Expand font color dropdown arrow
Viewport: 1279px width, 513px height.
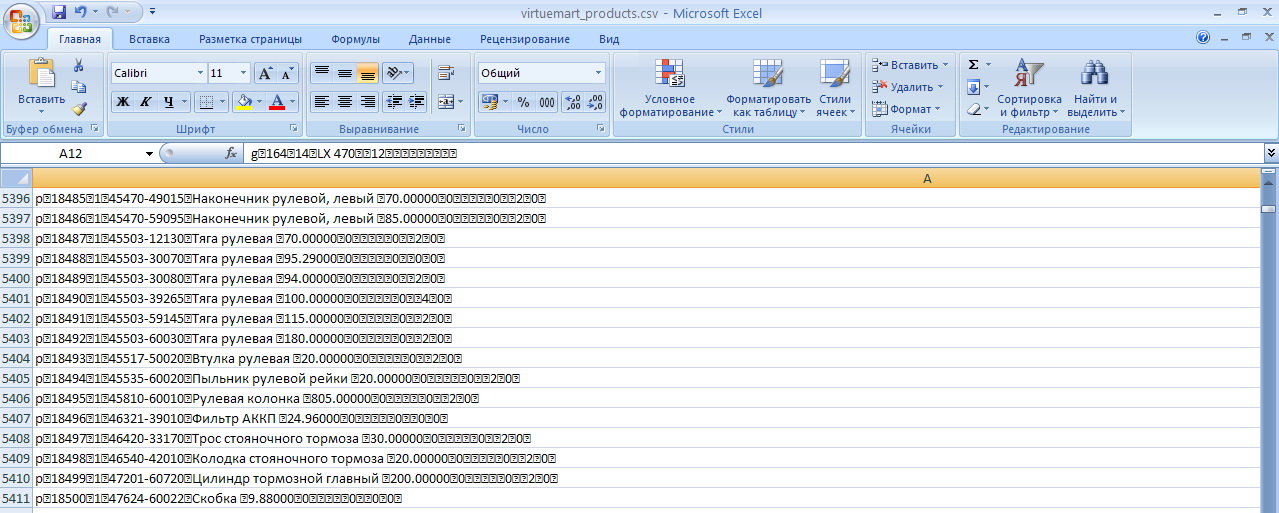[x=294, y=102]
